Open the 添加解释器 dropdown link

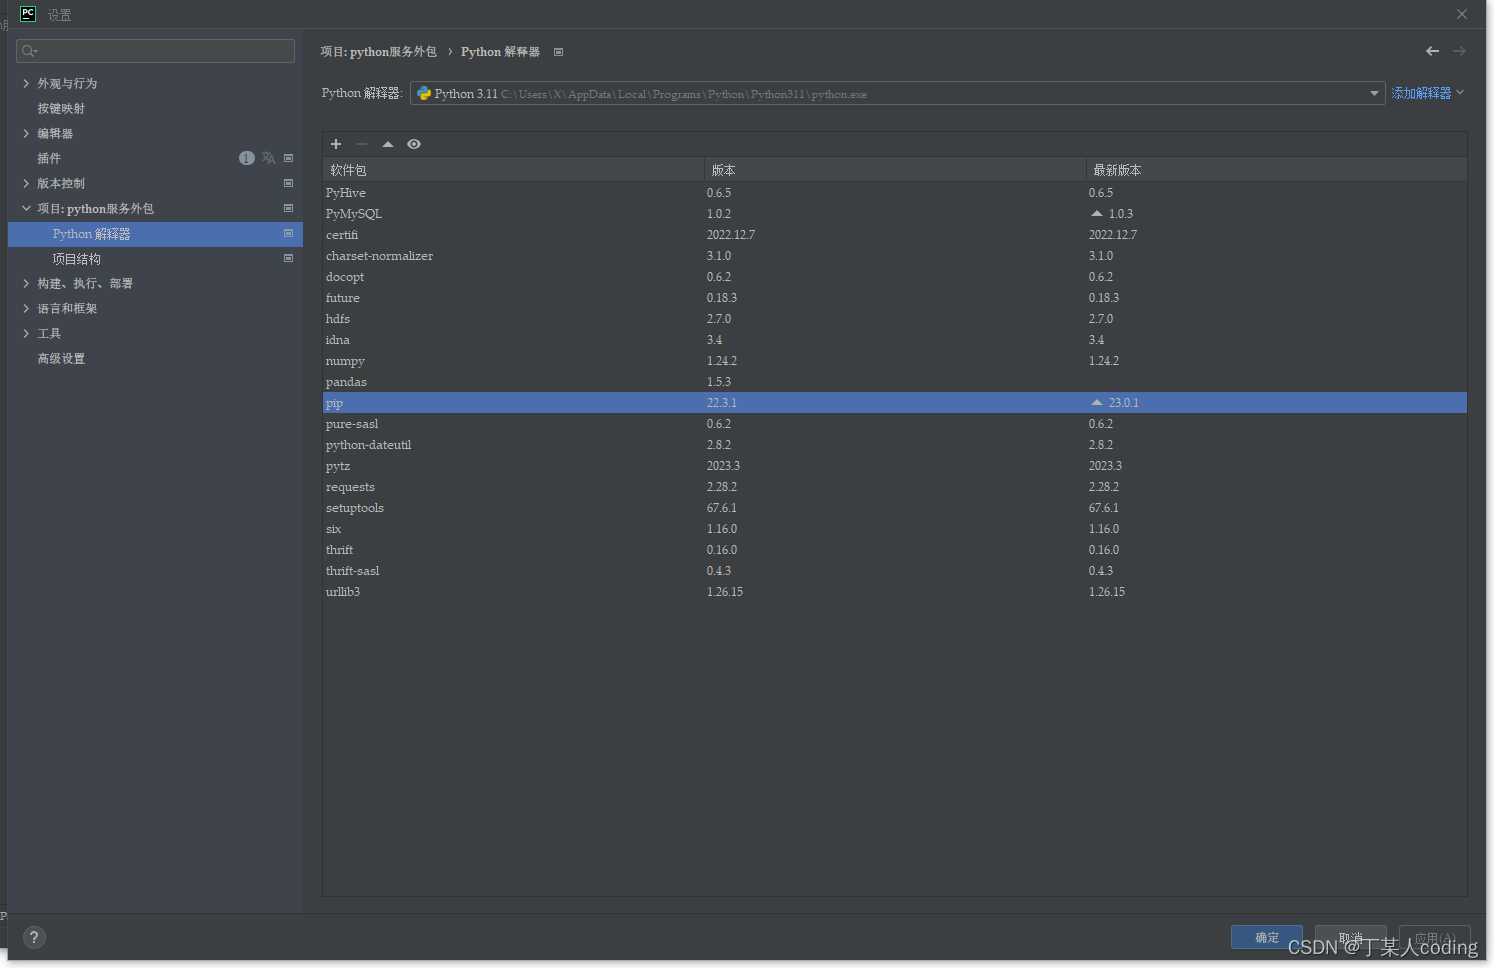(1428, 93)
